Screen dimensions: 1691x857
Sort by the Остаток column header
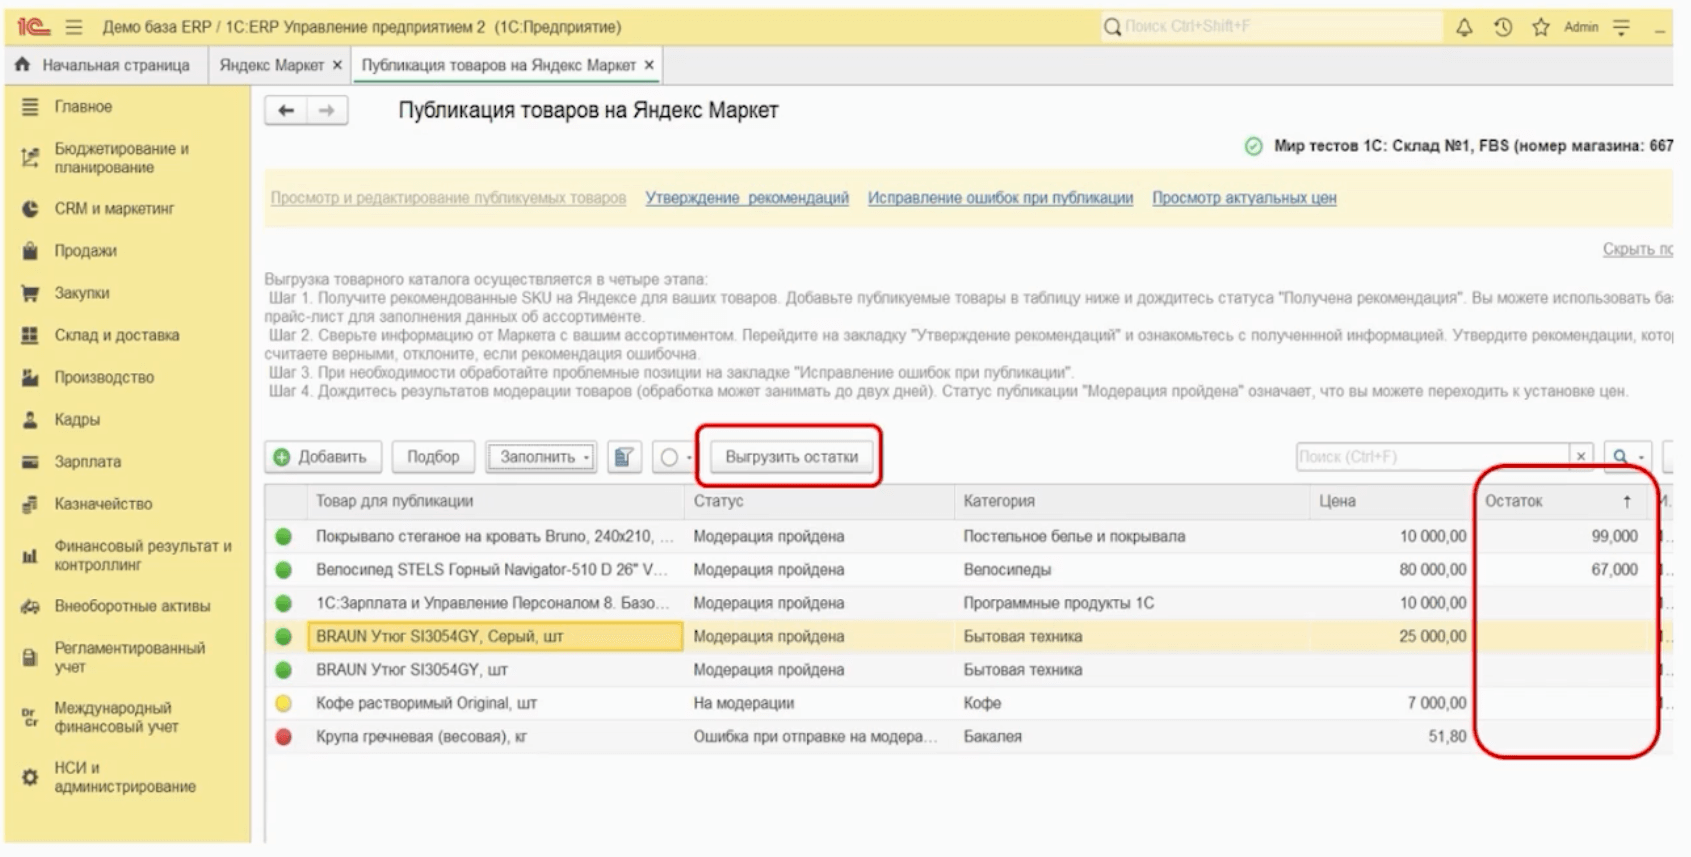pos(1562,501)
